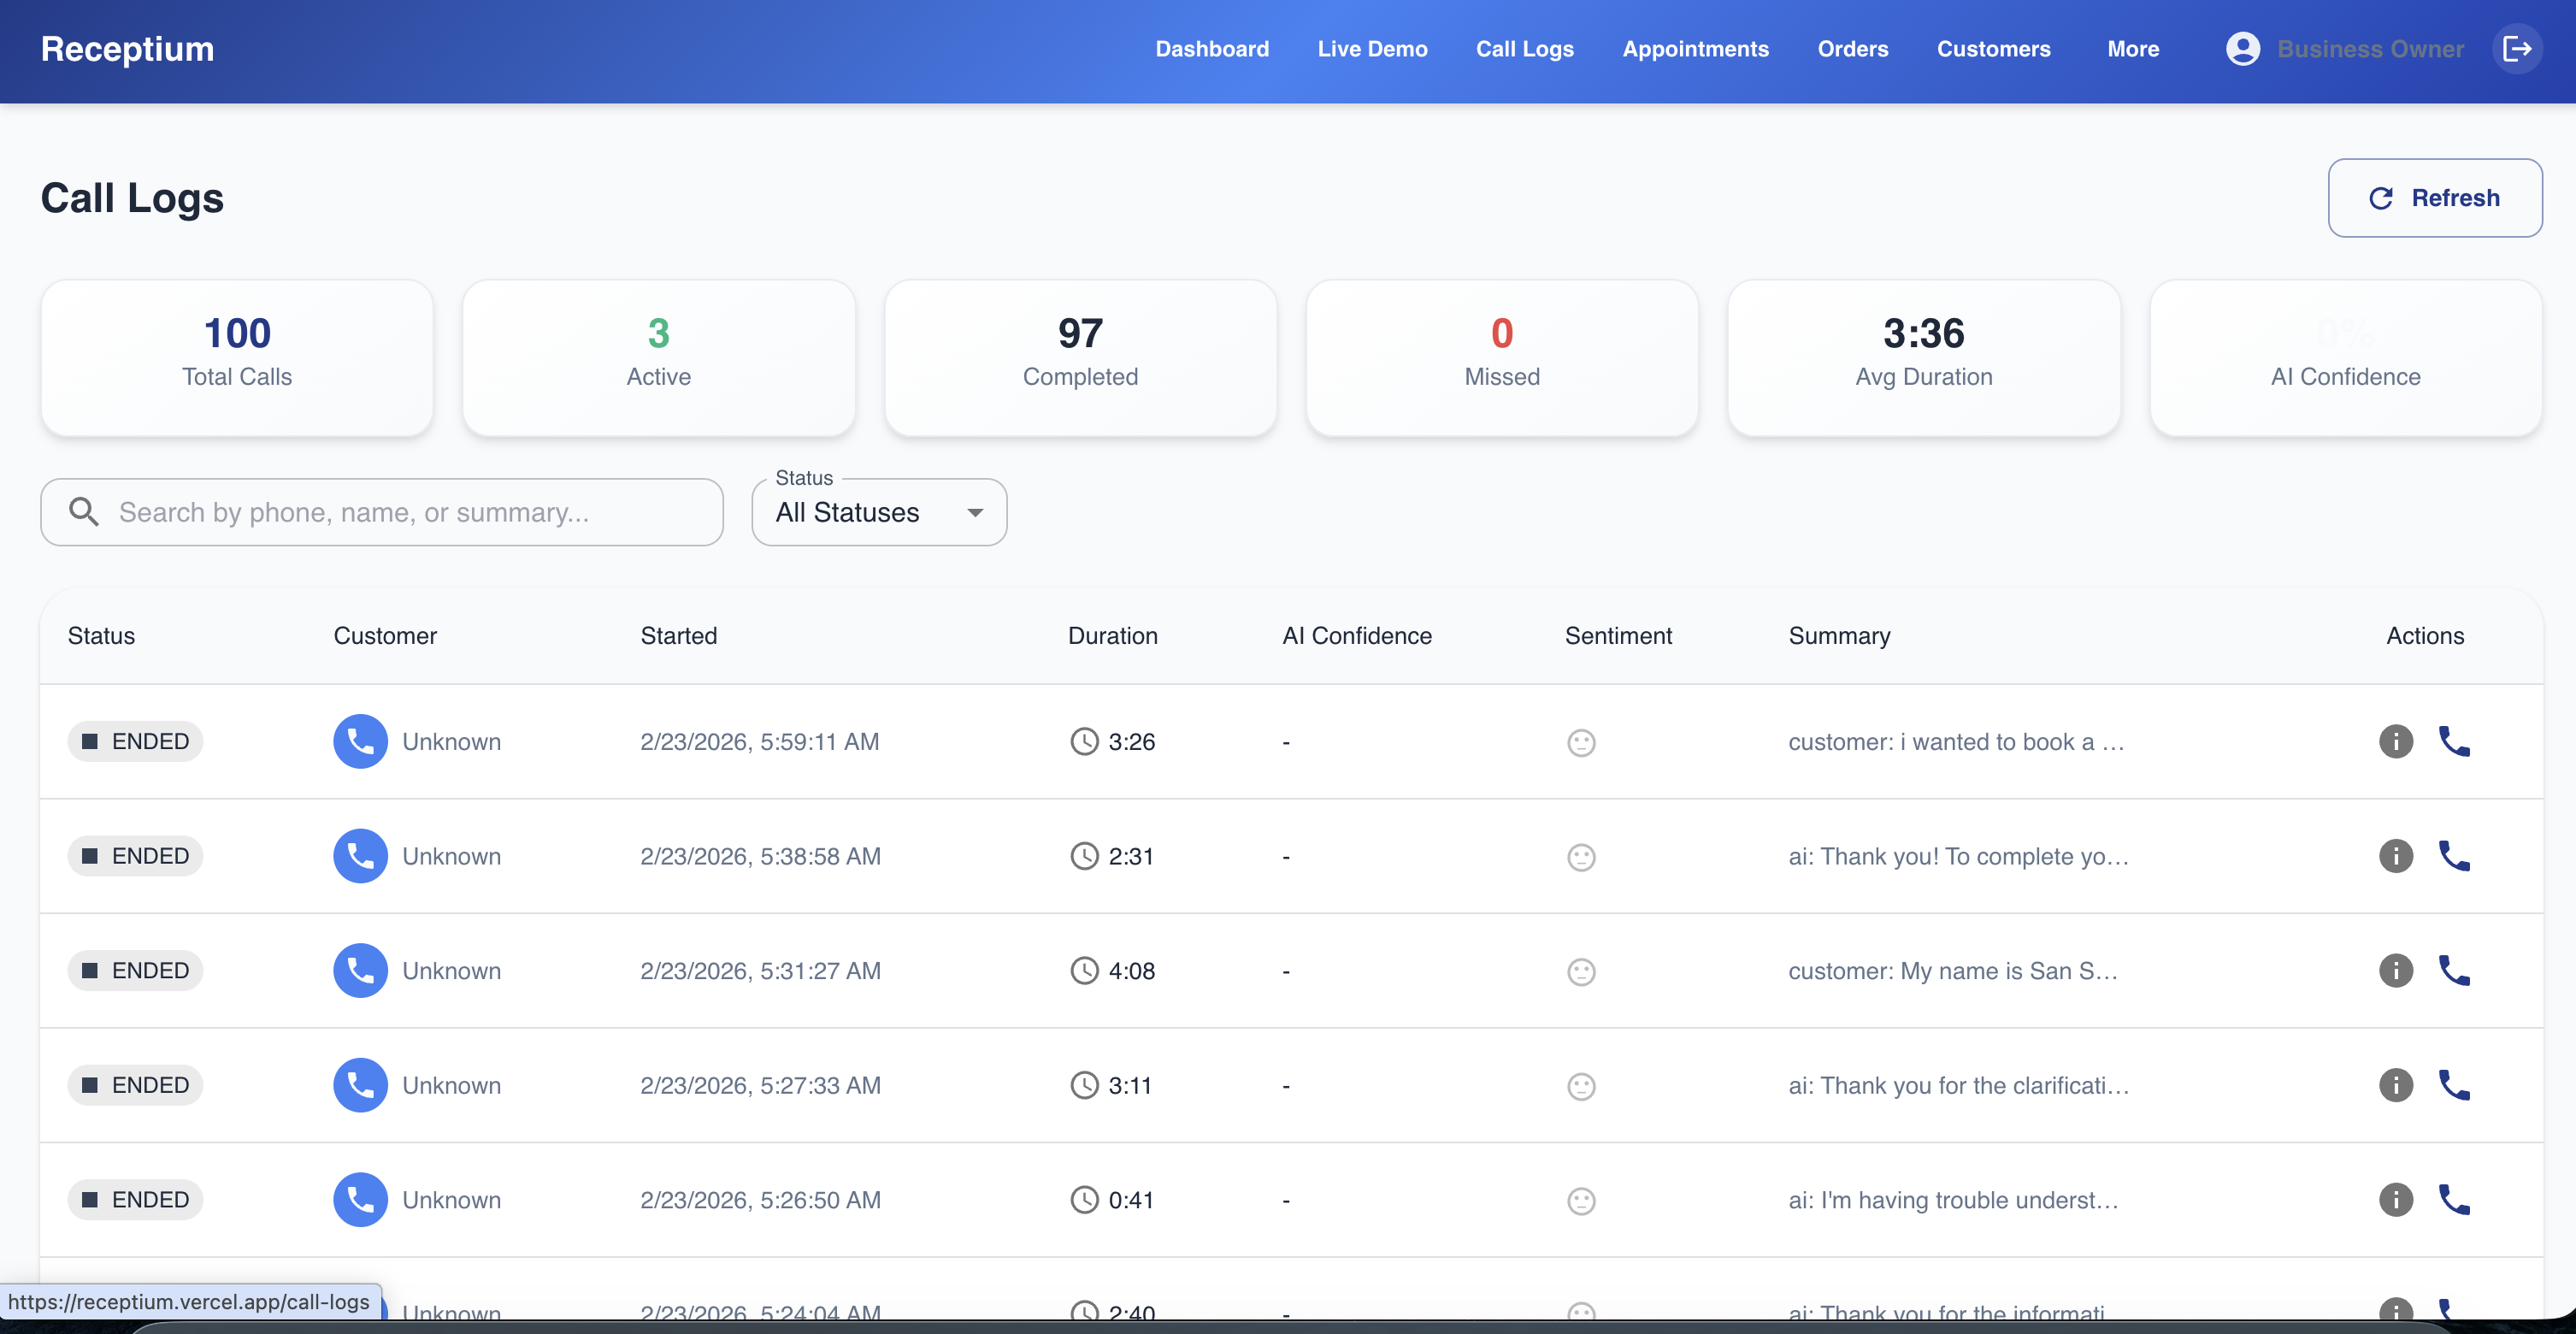Open info details for the 5:59:11 AM call

(x=2395, y=741)
